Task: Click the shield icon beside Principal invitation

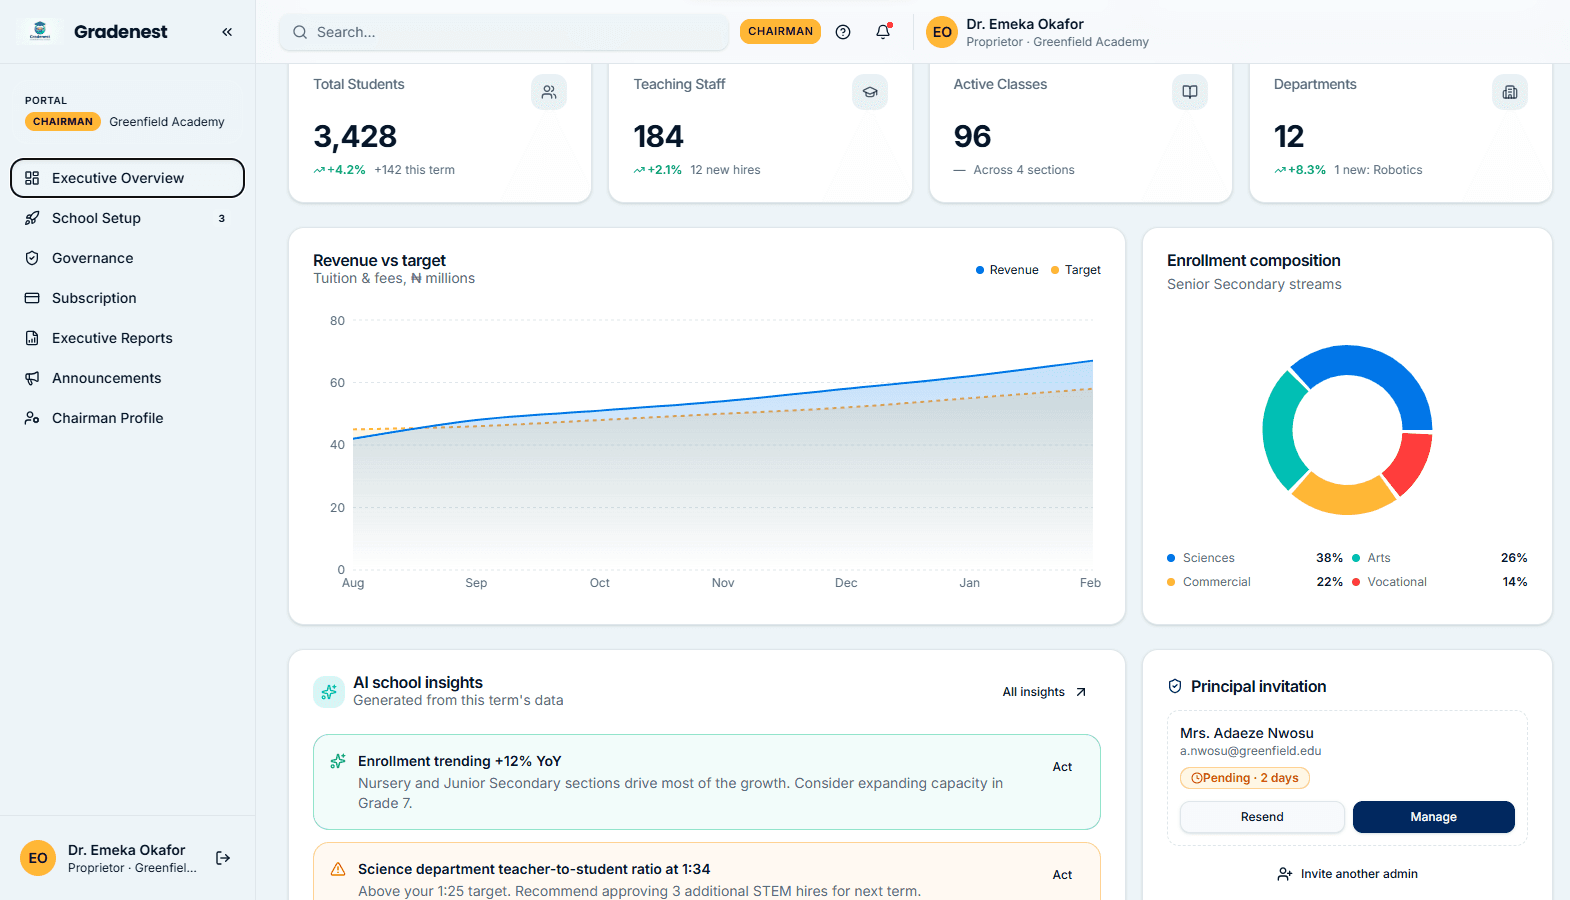Action: coord(1175,686)
